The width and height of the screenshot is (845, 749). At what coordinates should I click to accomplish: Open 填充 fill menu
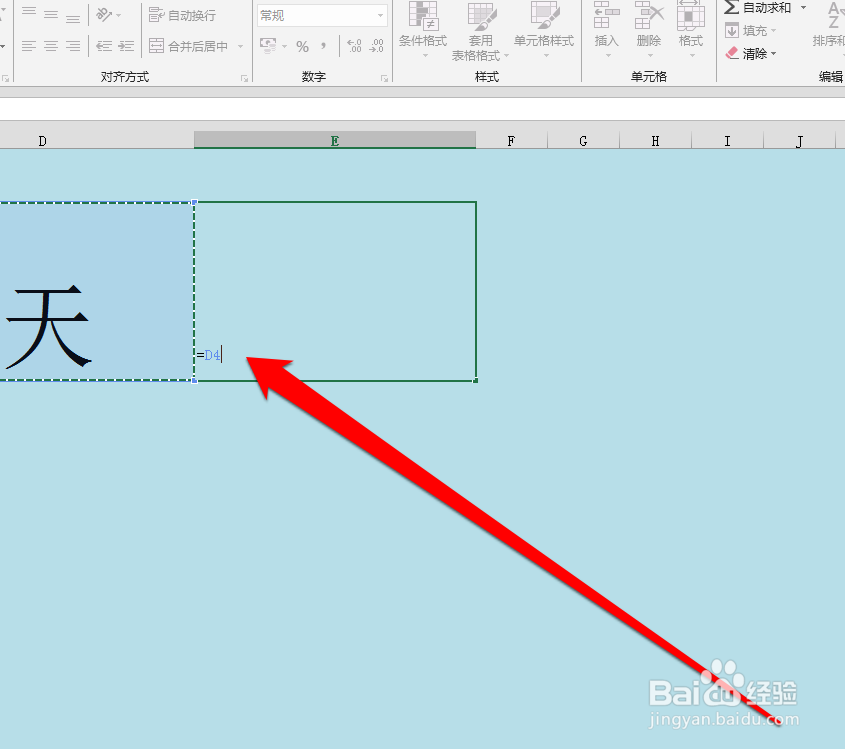(751, 31)
